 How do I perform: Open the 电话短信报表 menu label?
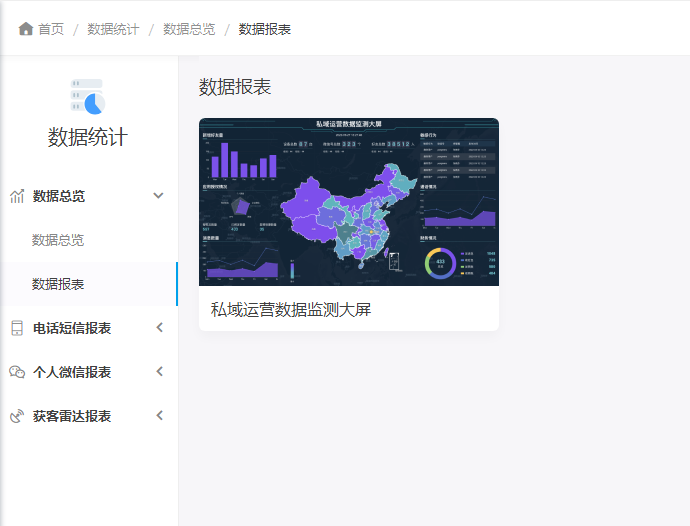click(72, 328)
